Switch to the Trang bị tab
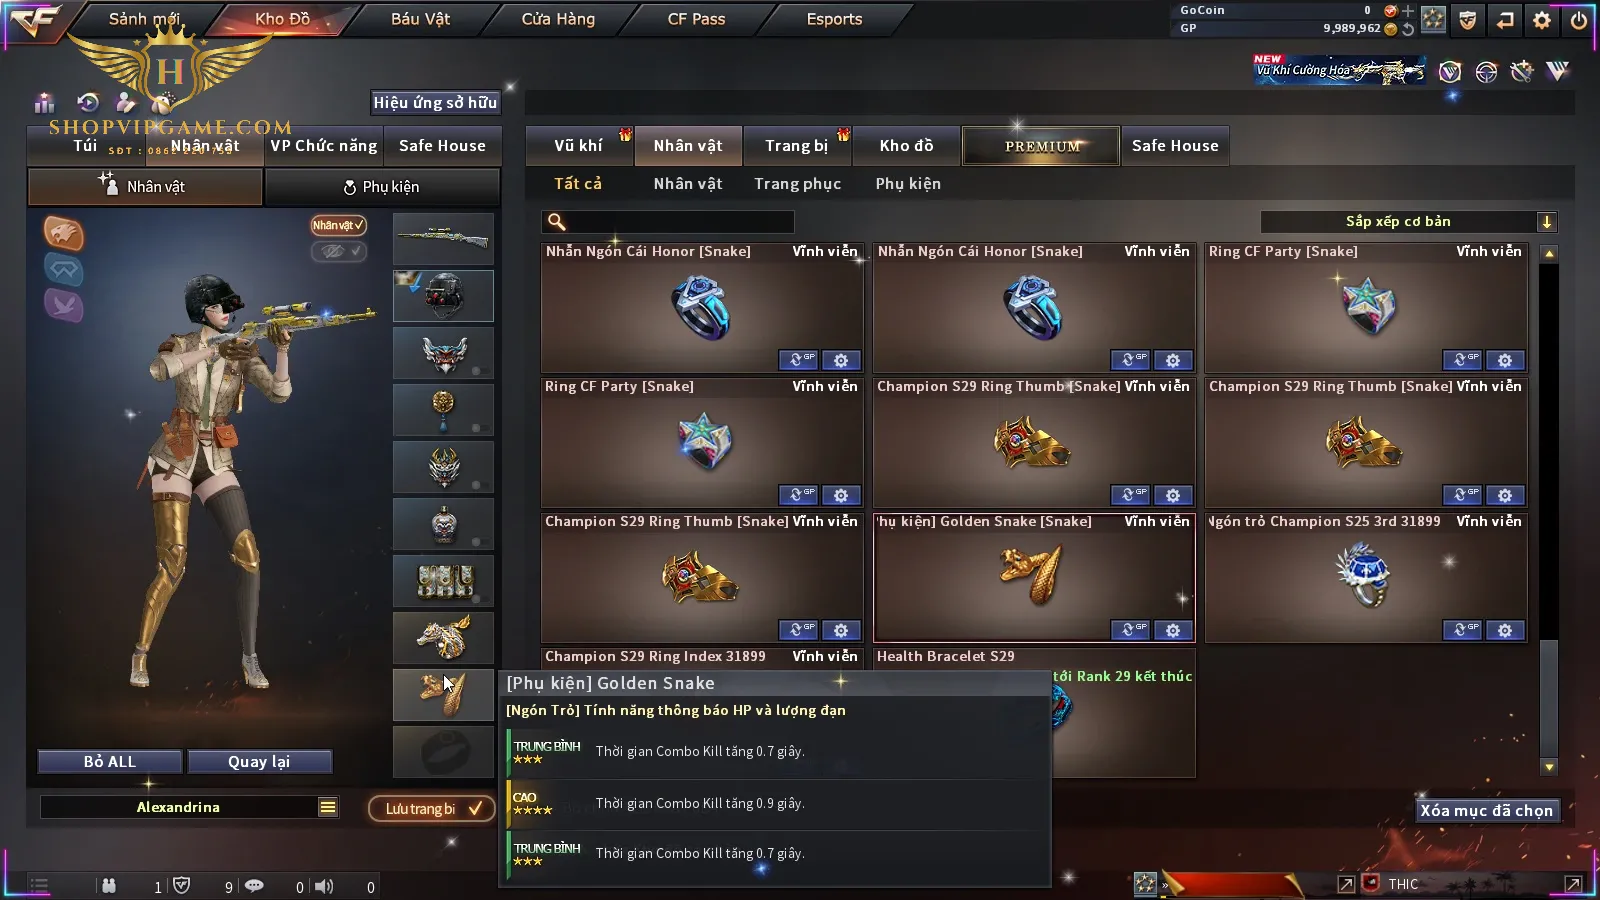Screen dimensions: 1600x900 [x=797, y=146]
